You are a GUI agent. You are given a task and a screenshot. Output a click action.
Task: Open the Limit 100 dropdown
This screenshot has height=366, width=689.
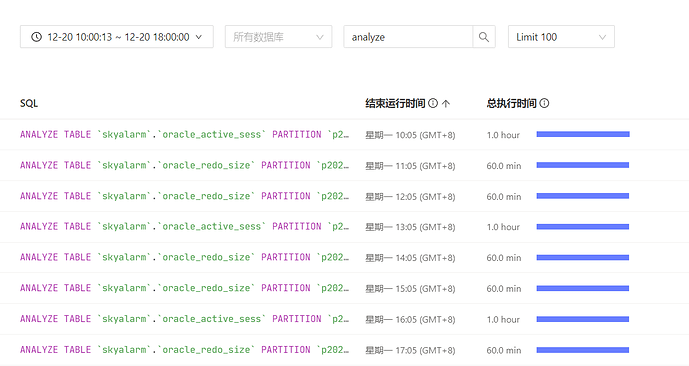click(x=561, y=37)
